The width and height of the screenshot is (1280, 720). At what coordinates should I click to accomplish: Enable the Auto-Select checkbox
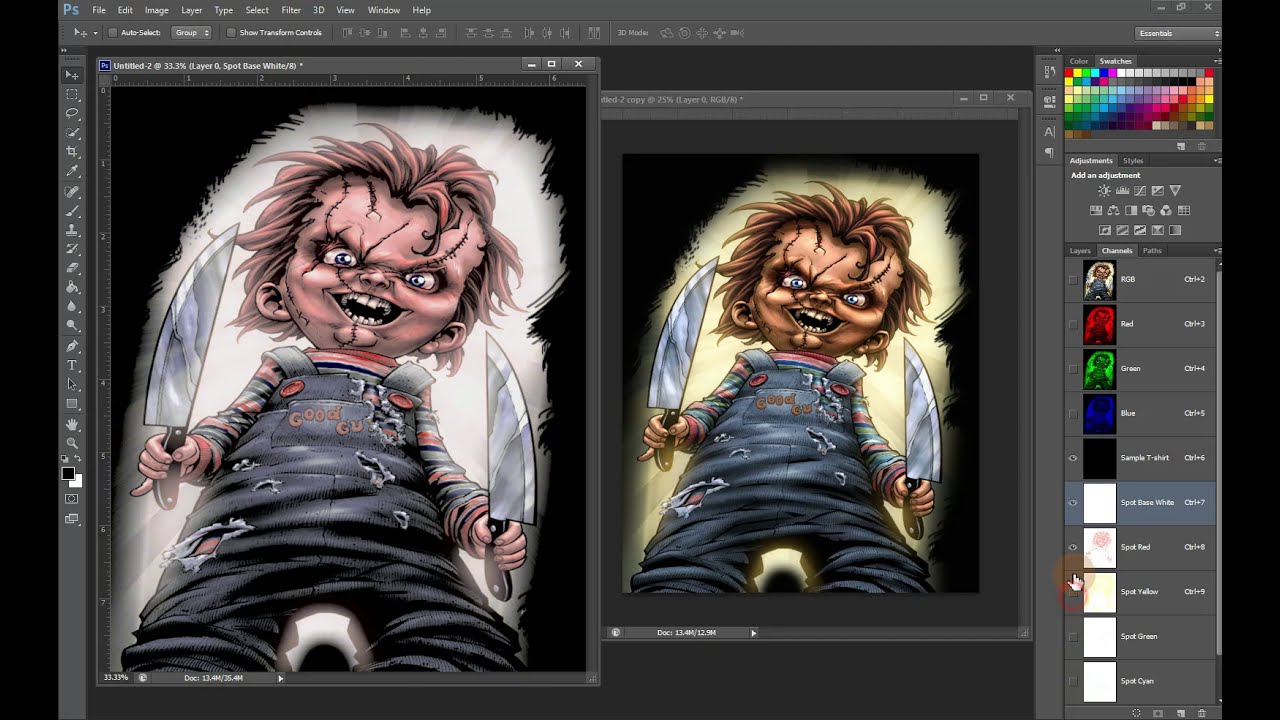point(112,32)
